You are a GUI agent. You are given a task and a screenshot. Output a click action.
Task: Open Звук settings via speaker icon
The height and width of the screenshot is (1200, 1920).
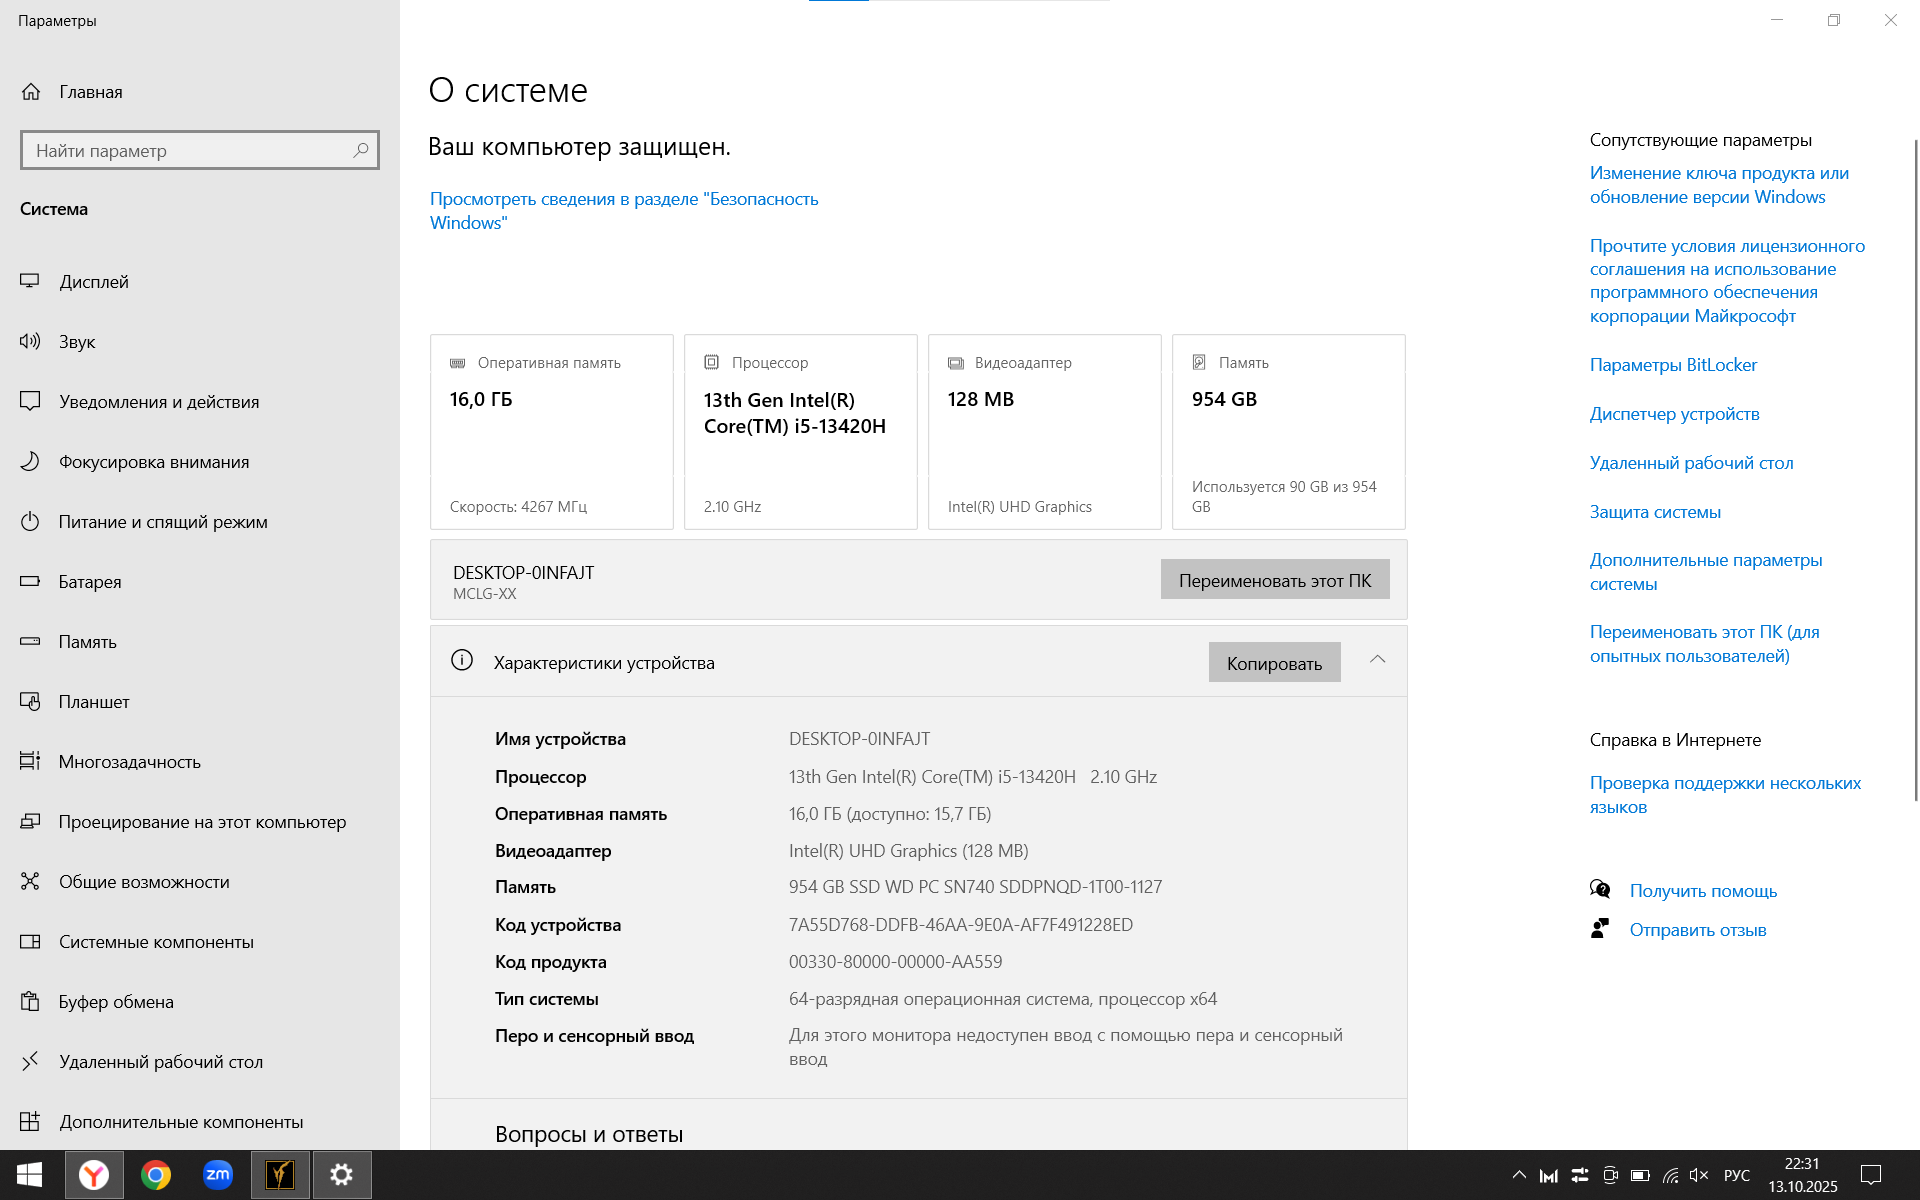click(30, 342)
